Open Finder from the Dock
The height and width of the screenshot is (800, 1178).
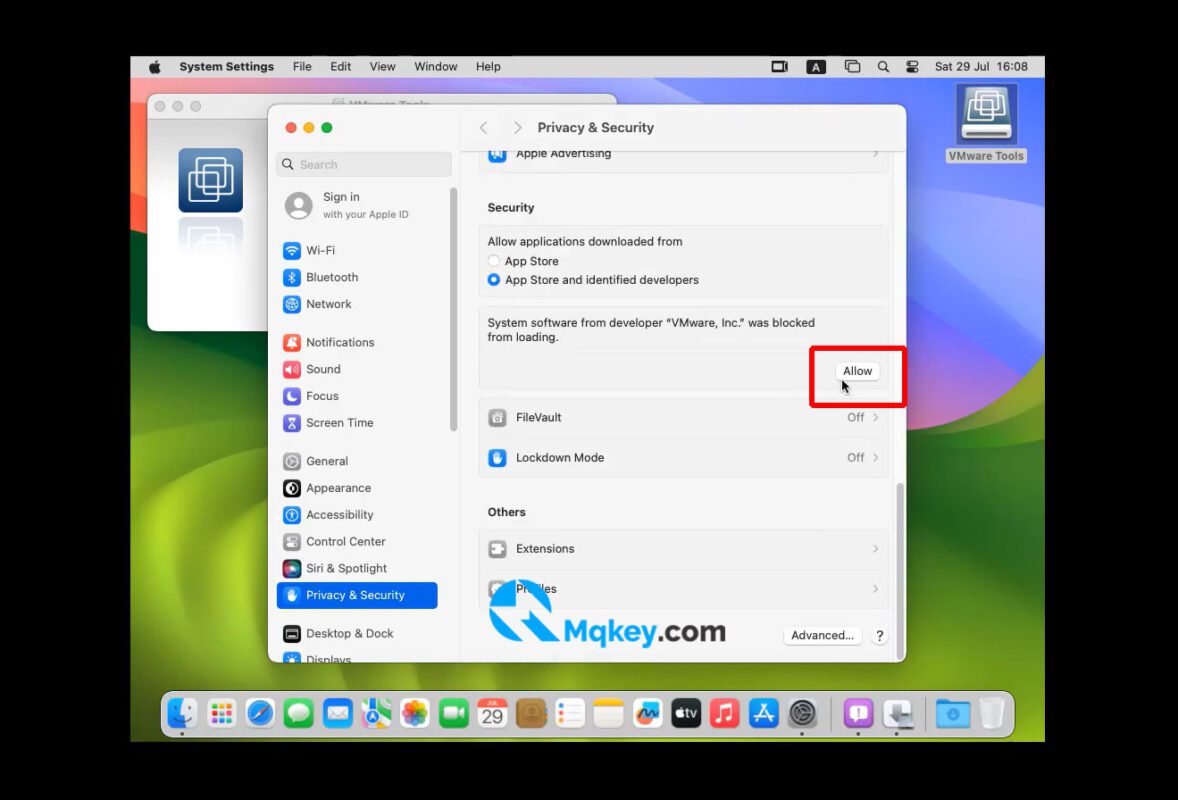183,713
